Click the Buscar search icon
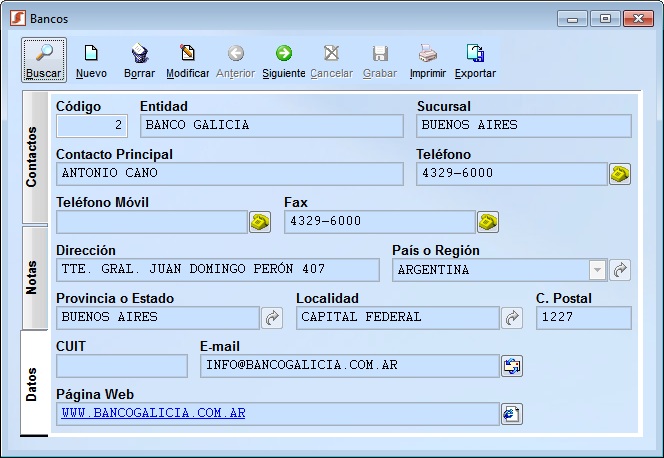The image size is (664, 458). click(x=44, y=54)
